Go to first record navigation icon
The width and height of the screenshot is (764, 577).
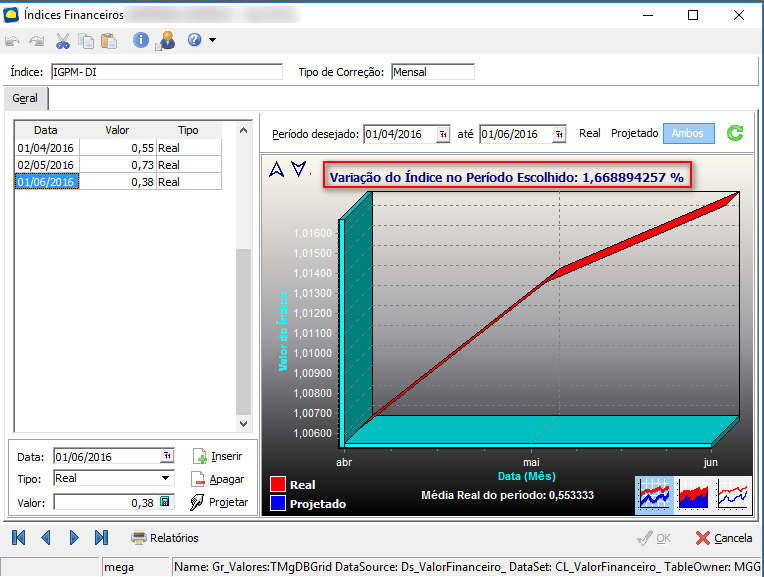(19, 538)
